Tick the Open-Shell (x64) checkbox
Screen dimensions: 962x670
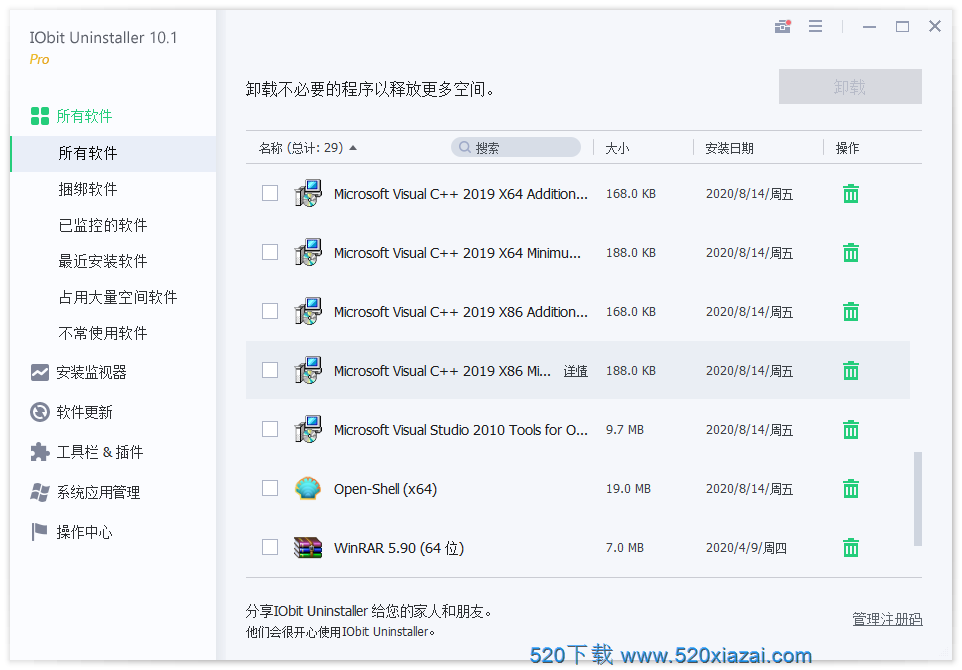click(270, 488)
